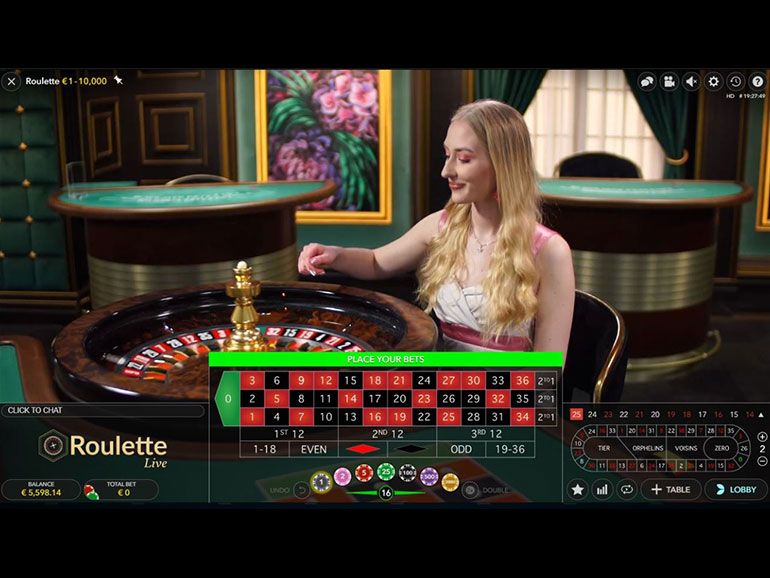Expand recent numbers history with arrow
Screen dimensions: 770x578
click(x=761, y=414)
